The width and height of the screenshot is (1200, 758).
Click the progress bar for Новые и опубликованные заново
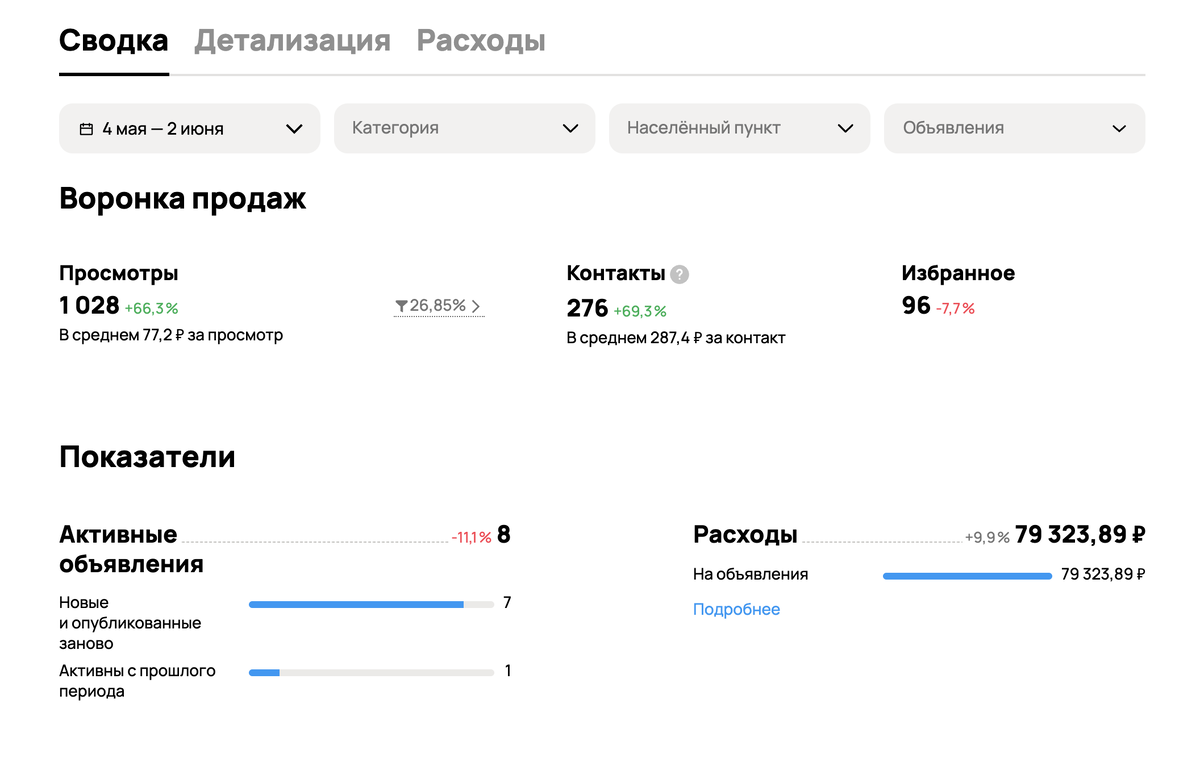tap(371, 604)
